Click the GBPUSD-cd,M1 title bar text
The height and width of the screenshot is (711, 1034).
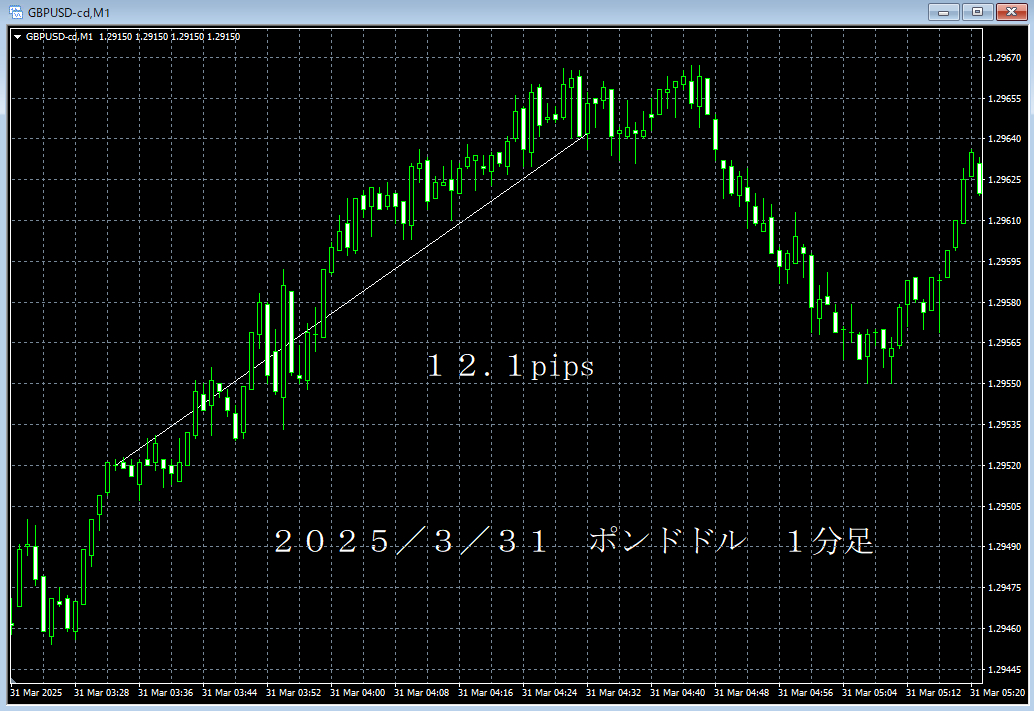[x=69, y=12]
